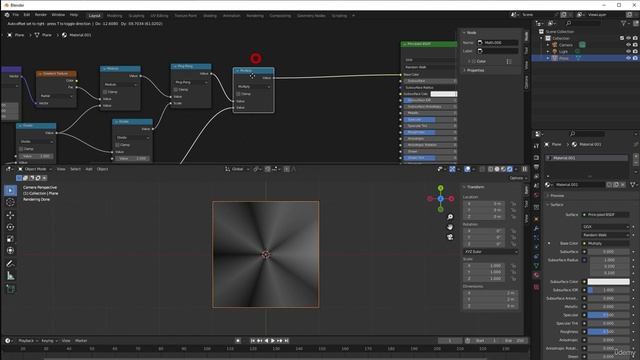The image size is (640, 360).
Task: Enable Clamp on the Modulo node
Action: [x=105, y=92]
